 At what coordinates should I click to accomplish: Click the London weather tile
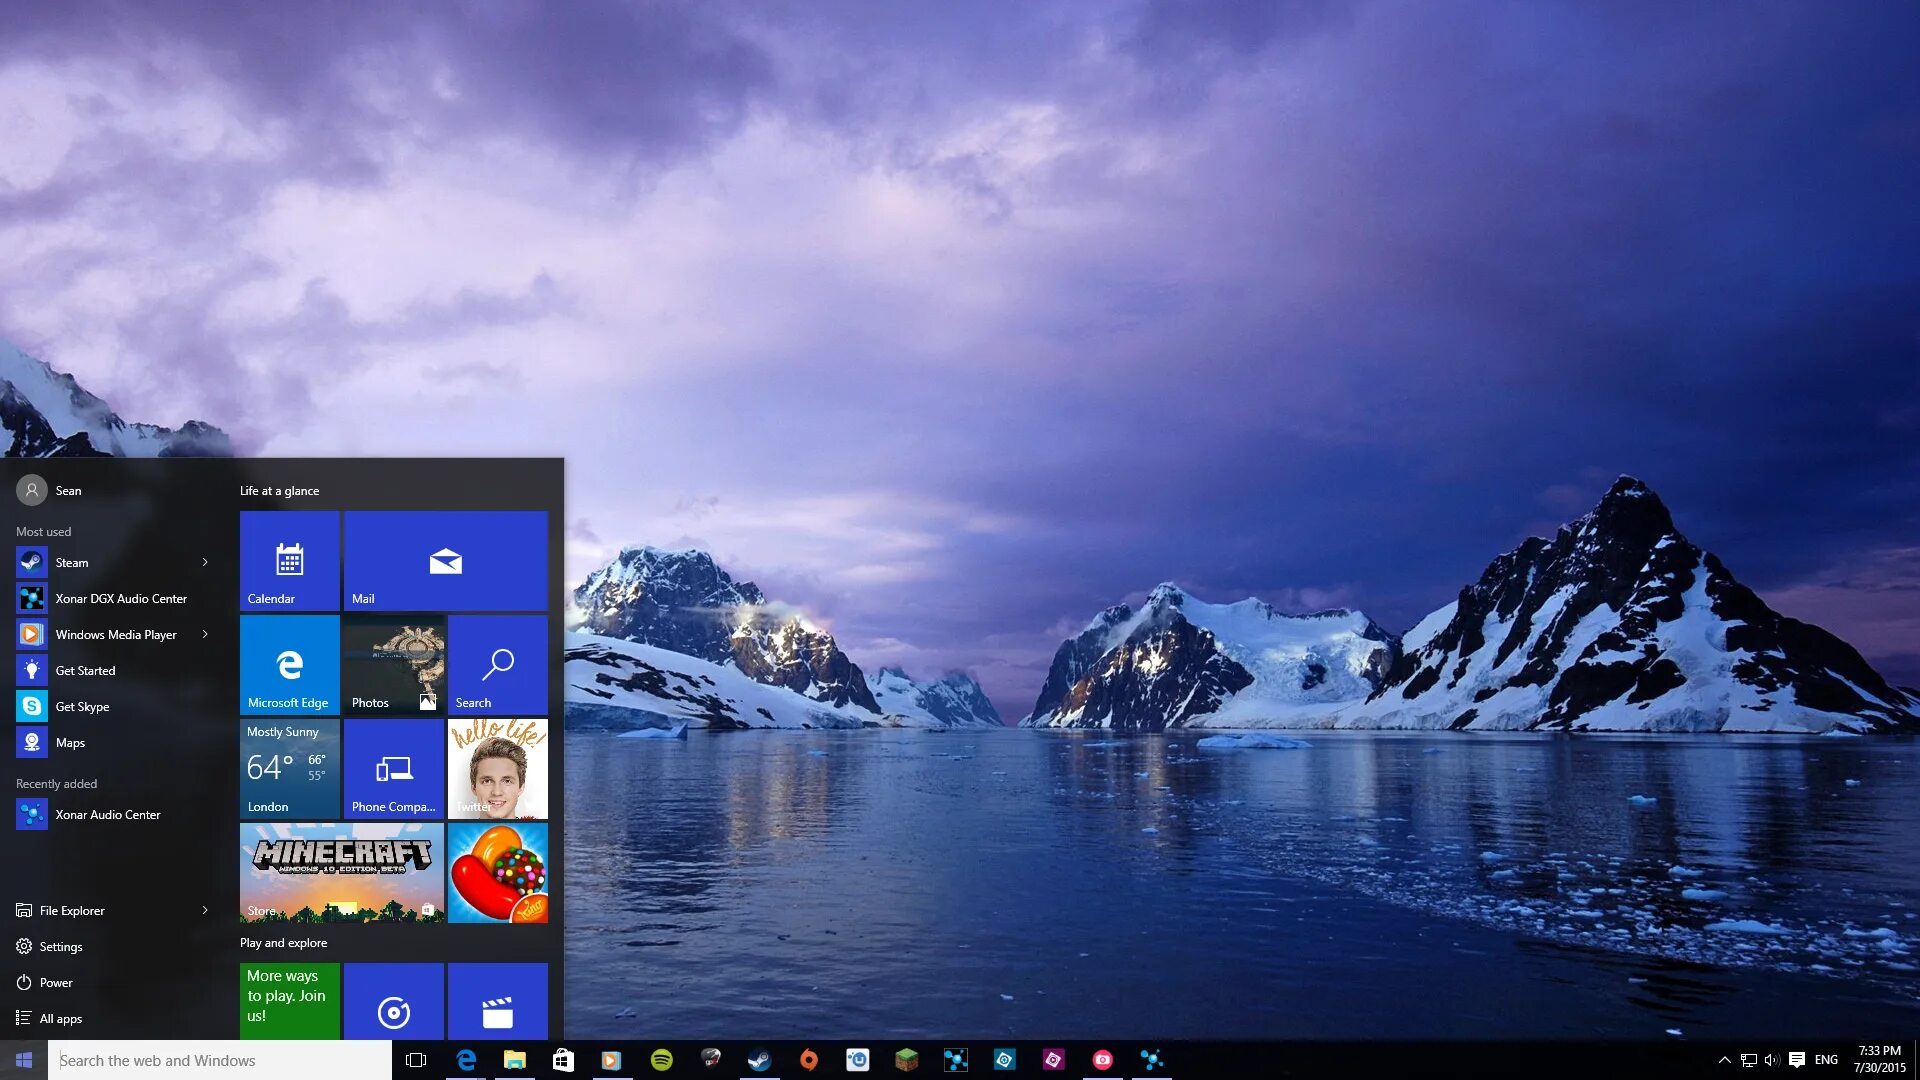pos(289,767)
